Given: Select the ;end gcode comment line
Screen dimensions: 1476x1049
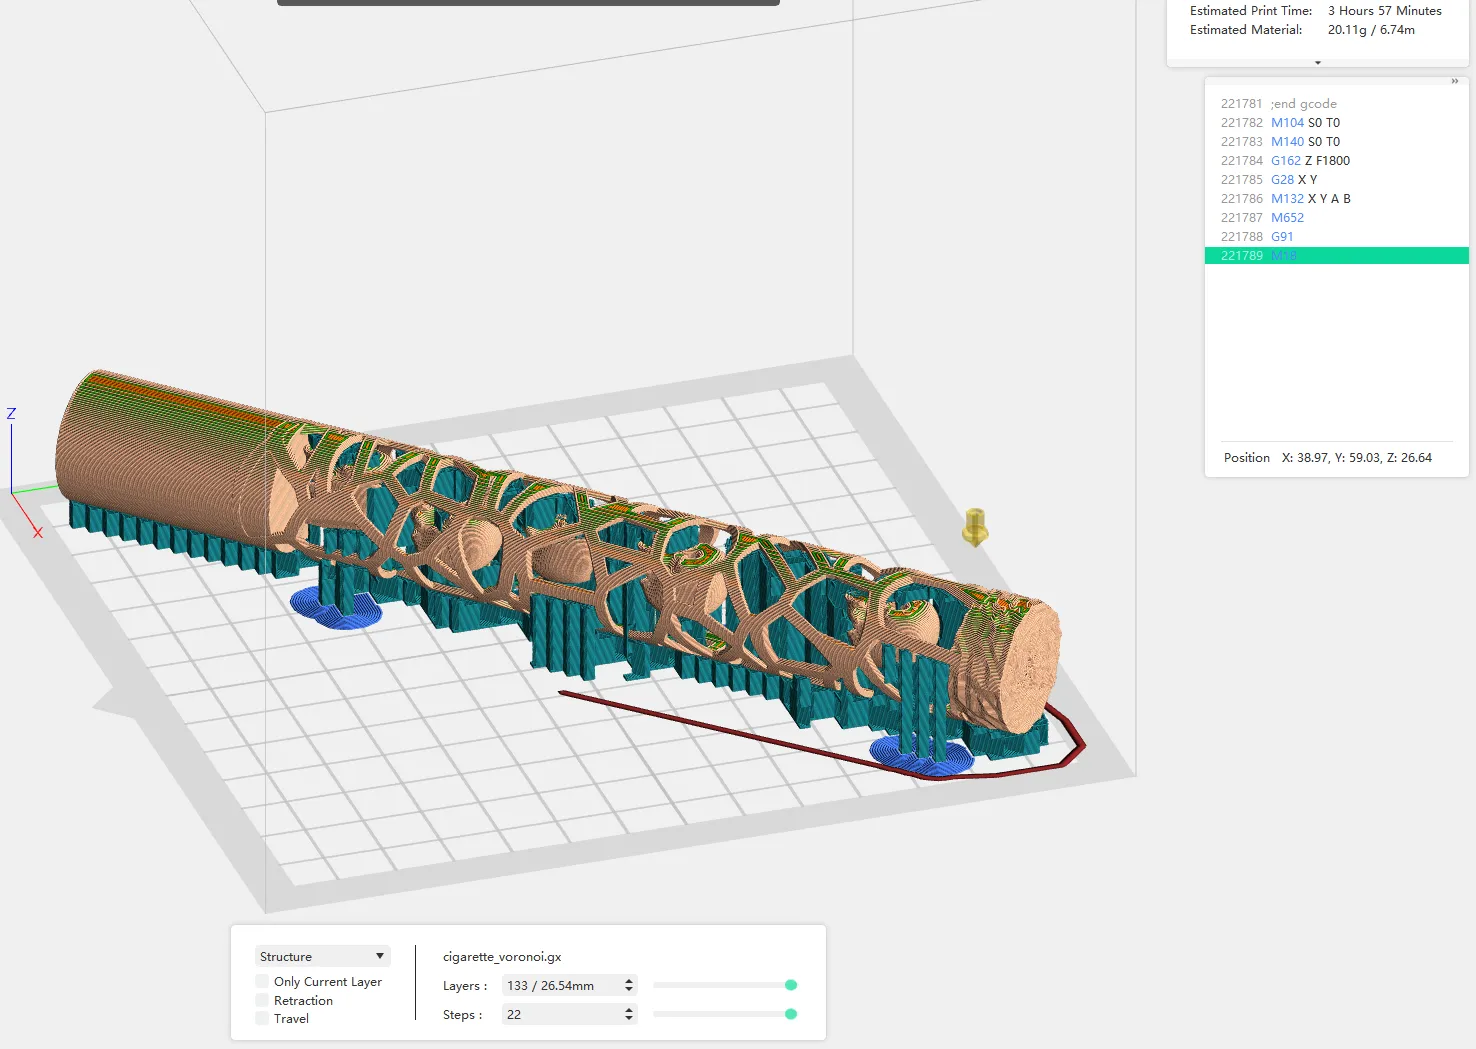Looking at the screenshot, I should [1303, 104].
